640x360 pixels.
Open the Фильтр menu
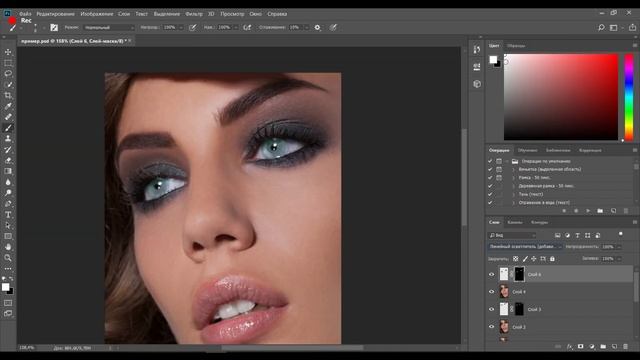click(194, 14)
